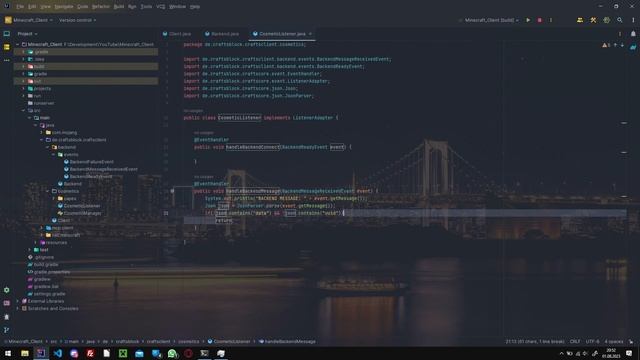
Task: Select build.gradle file in project tree
Action: pyautogui.click(x=43, y=264)
